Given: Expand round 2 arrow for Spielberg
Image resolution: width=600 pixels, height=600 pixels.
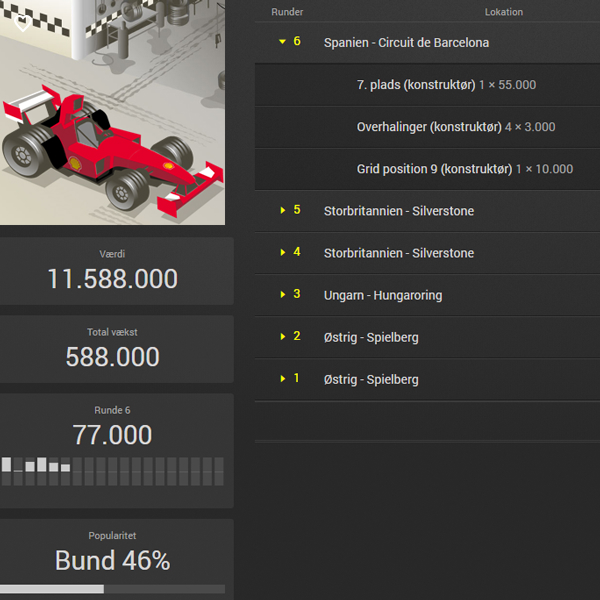Looking at the screenshot, I should 283,336.
